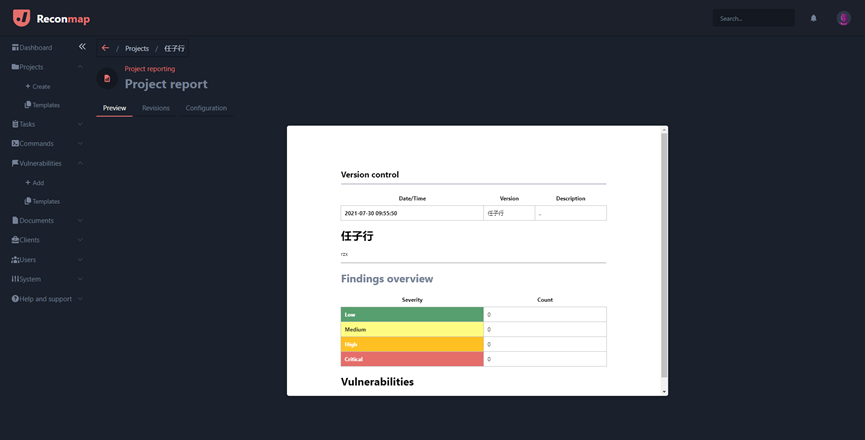Switch to the Configuration tab
865x440 pixels.
coord(206,108)
